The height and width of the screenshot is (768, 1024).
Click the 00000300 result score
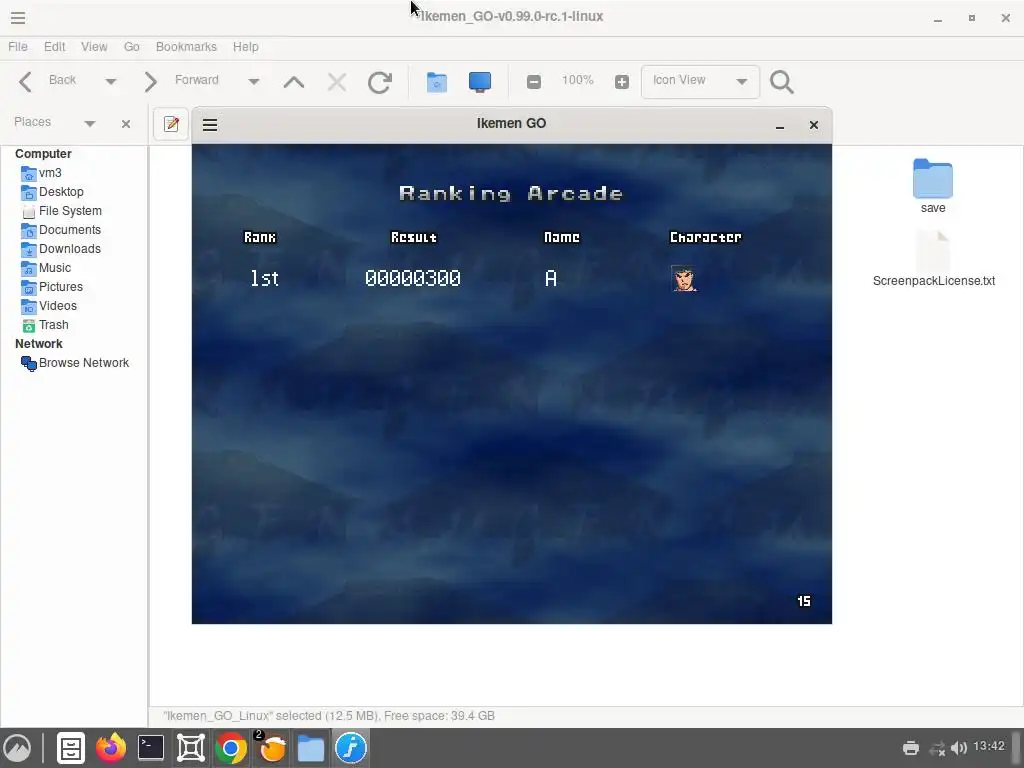(x=413, y=279)
